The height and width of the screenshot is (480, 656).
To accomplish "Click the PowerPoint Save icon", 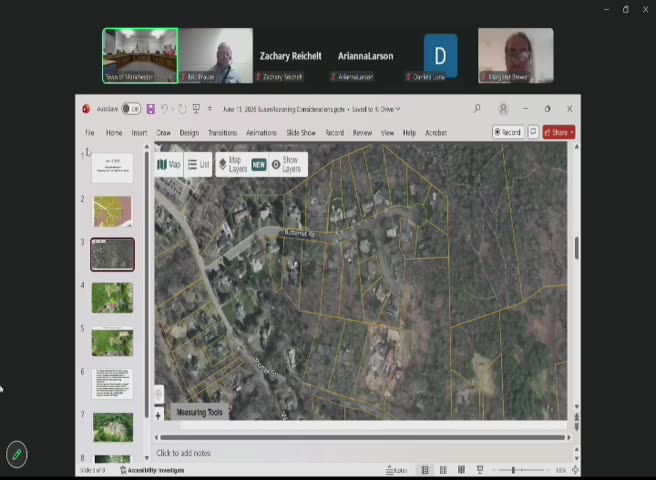I will (151, 109).
